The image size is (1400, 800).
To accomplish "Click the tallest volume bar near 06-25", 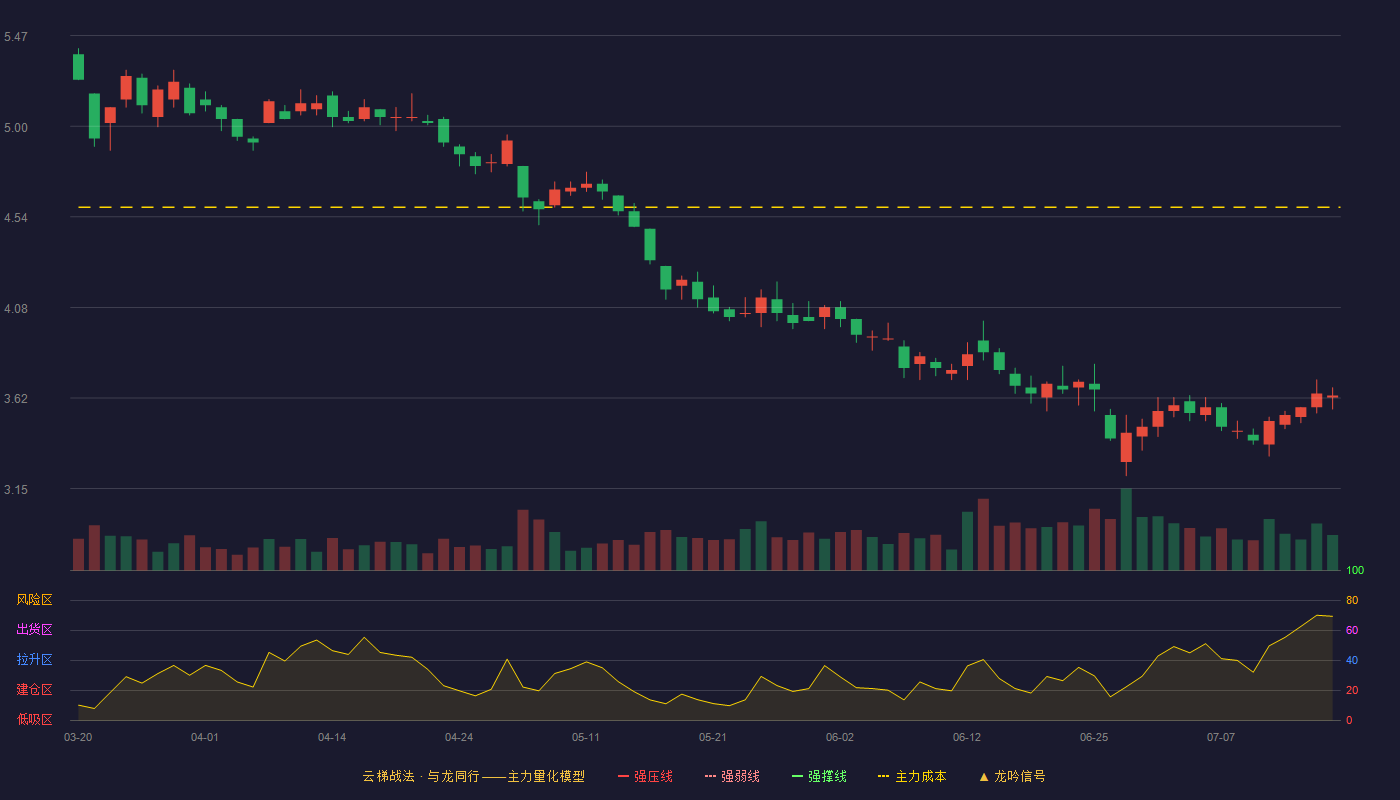I will pos(1126,529).
